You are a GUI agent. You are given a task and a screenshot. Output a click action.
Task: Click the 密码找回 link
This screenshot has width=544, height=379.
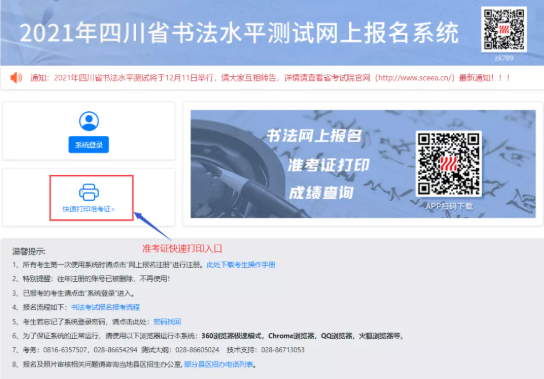(167, 322)
